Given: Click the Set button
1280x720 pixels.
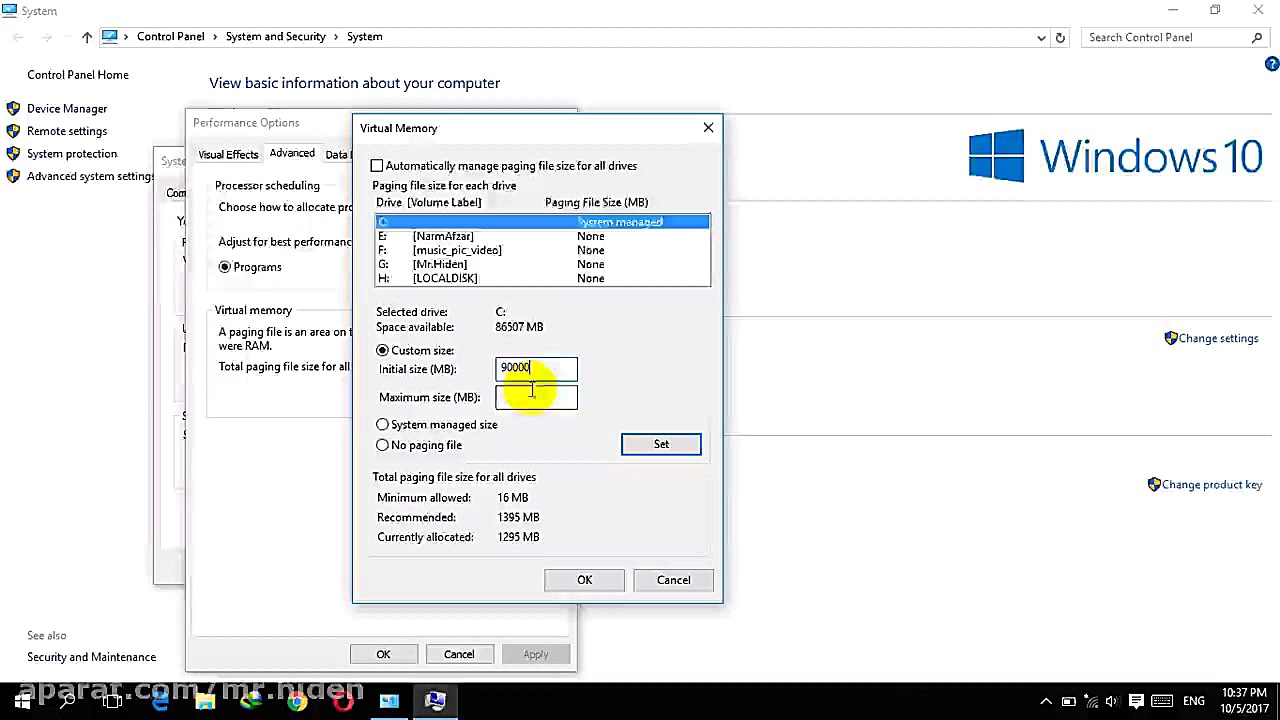Looking at the screenshot, I should 661,444.
